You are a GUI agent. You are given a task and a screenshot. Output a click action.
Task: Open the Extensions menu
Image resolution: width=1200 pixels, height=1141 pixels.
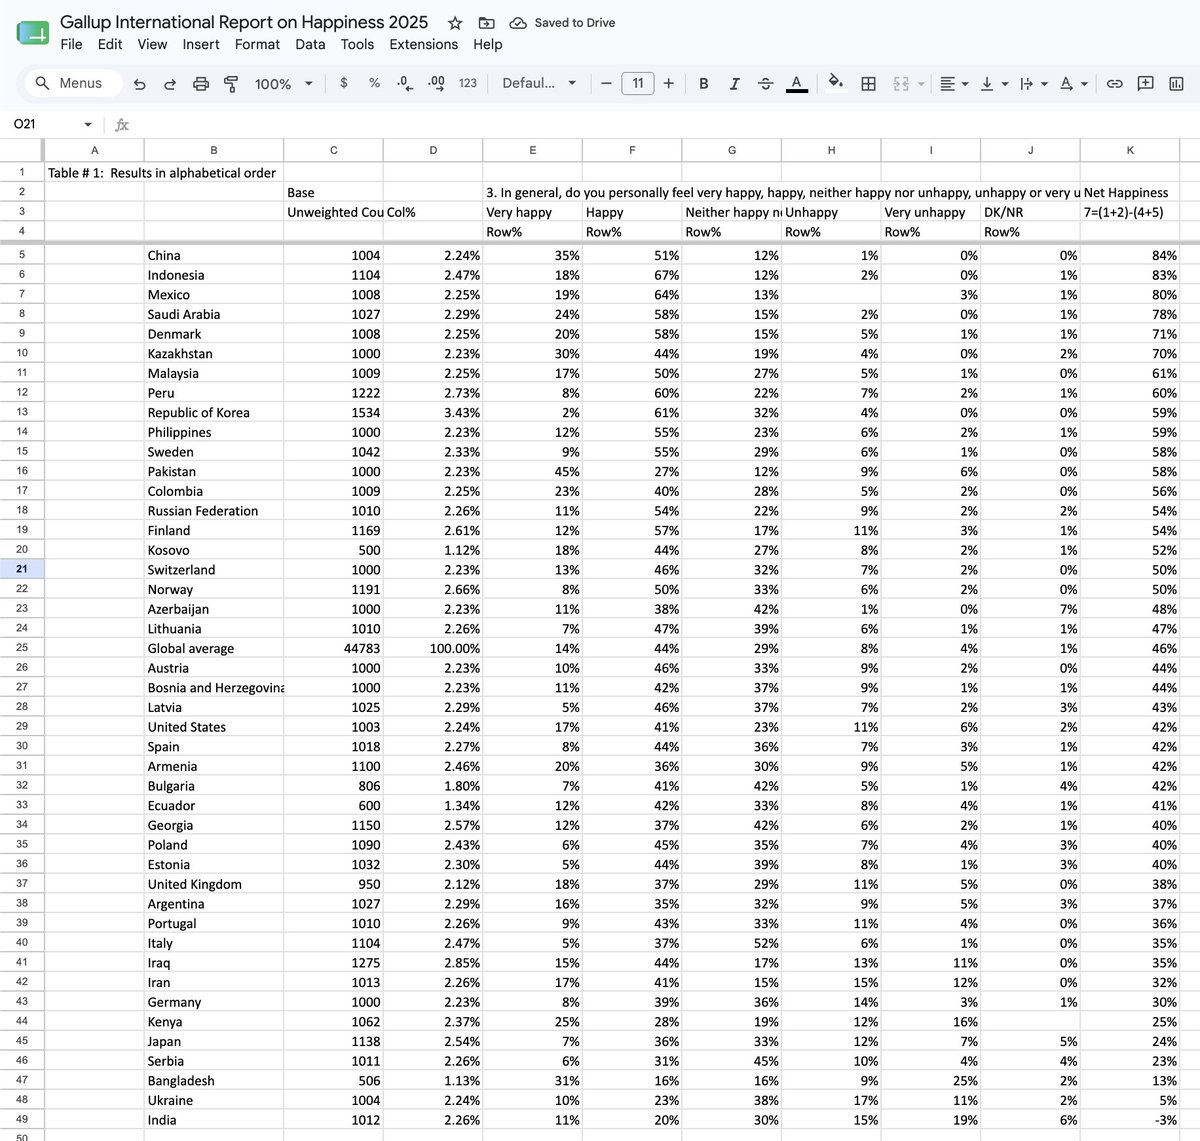[424, 44]
